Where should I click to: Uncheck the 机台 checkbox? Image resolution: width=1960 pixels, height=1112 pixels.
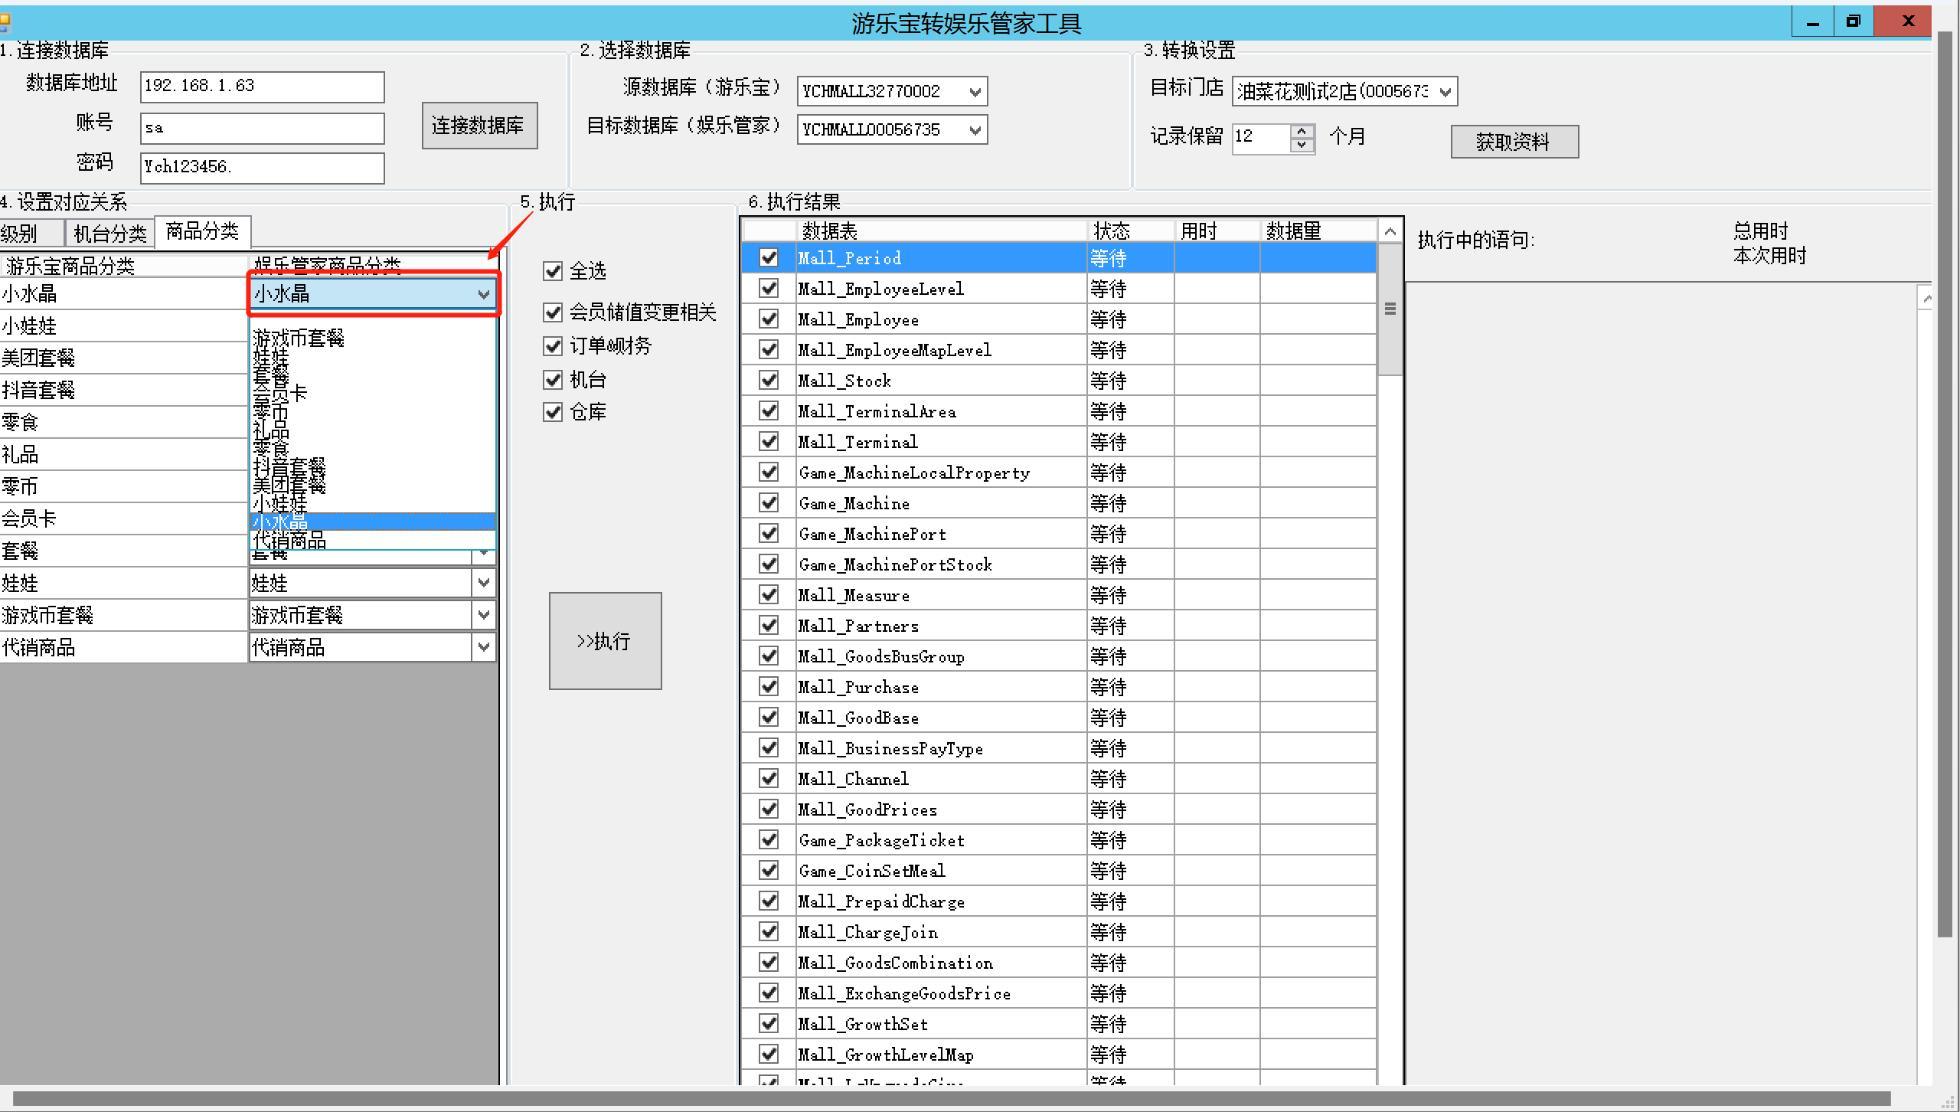(553, 380)
